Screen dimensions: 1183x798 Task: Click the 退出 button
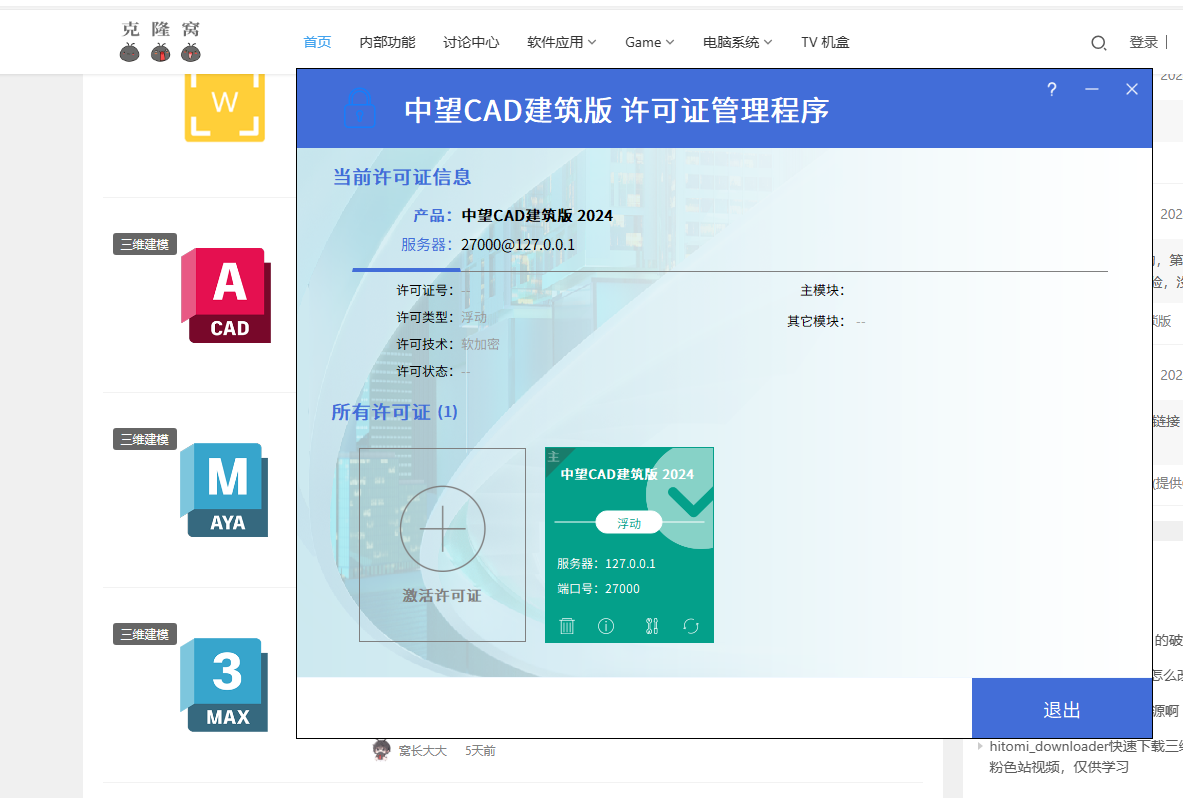[x=1062, y=708]
